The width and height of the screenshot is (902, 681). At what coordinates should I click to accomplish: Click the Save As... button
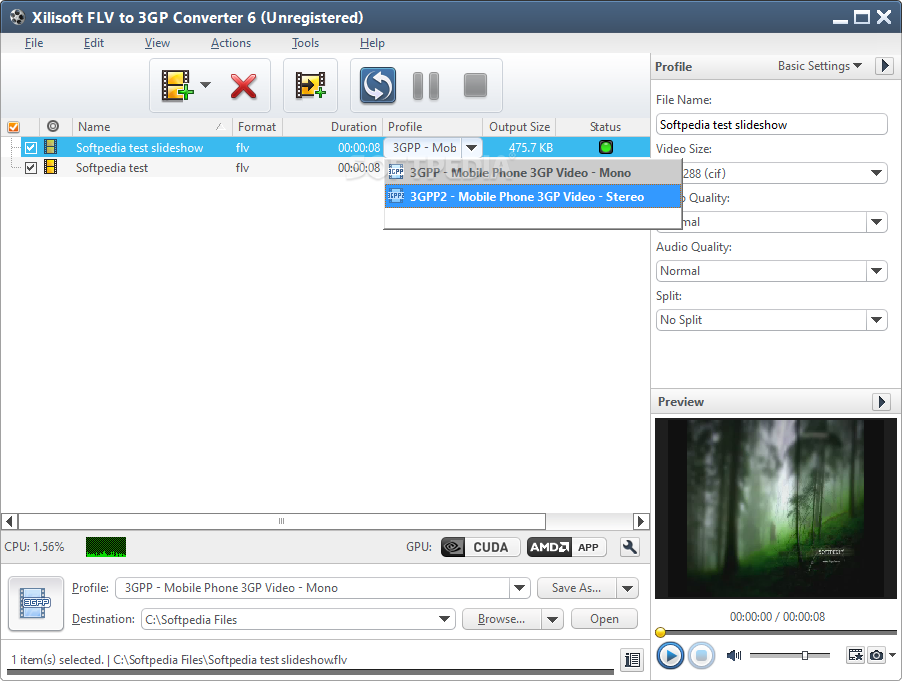pos(576,588)
